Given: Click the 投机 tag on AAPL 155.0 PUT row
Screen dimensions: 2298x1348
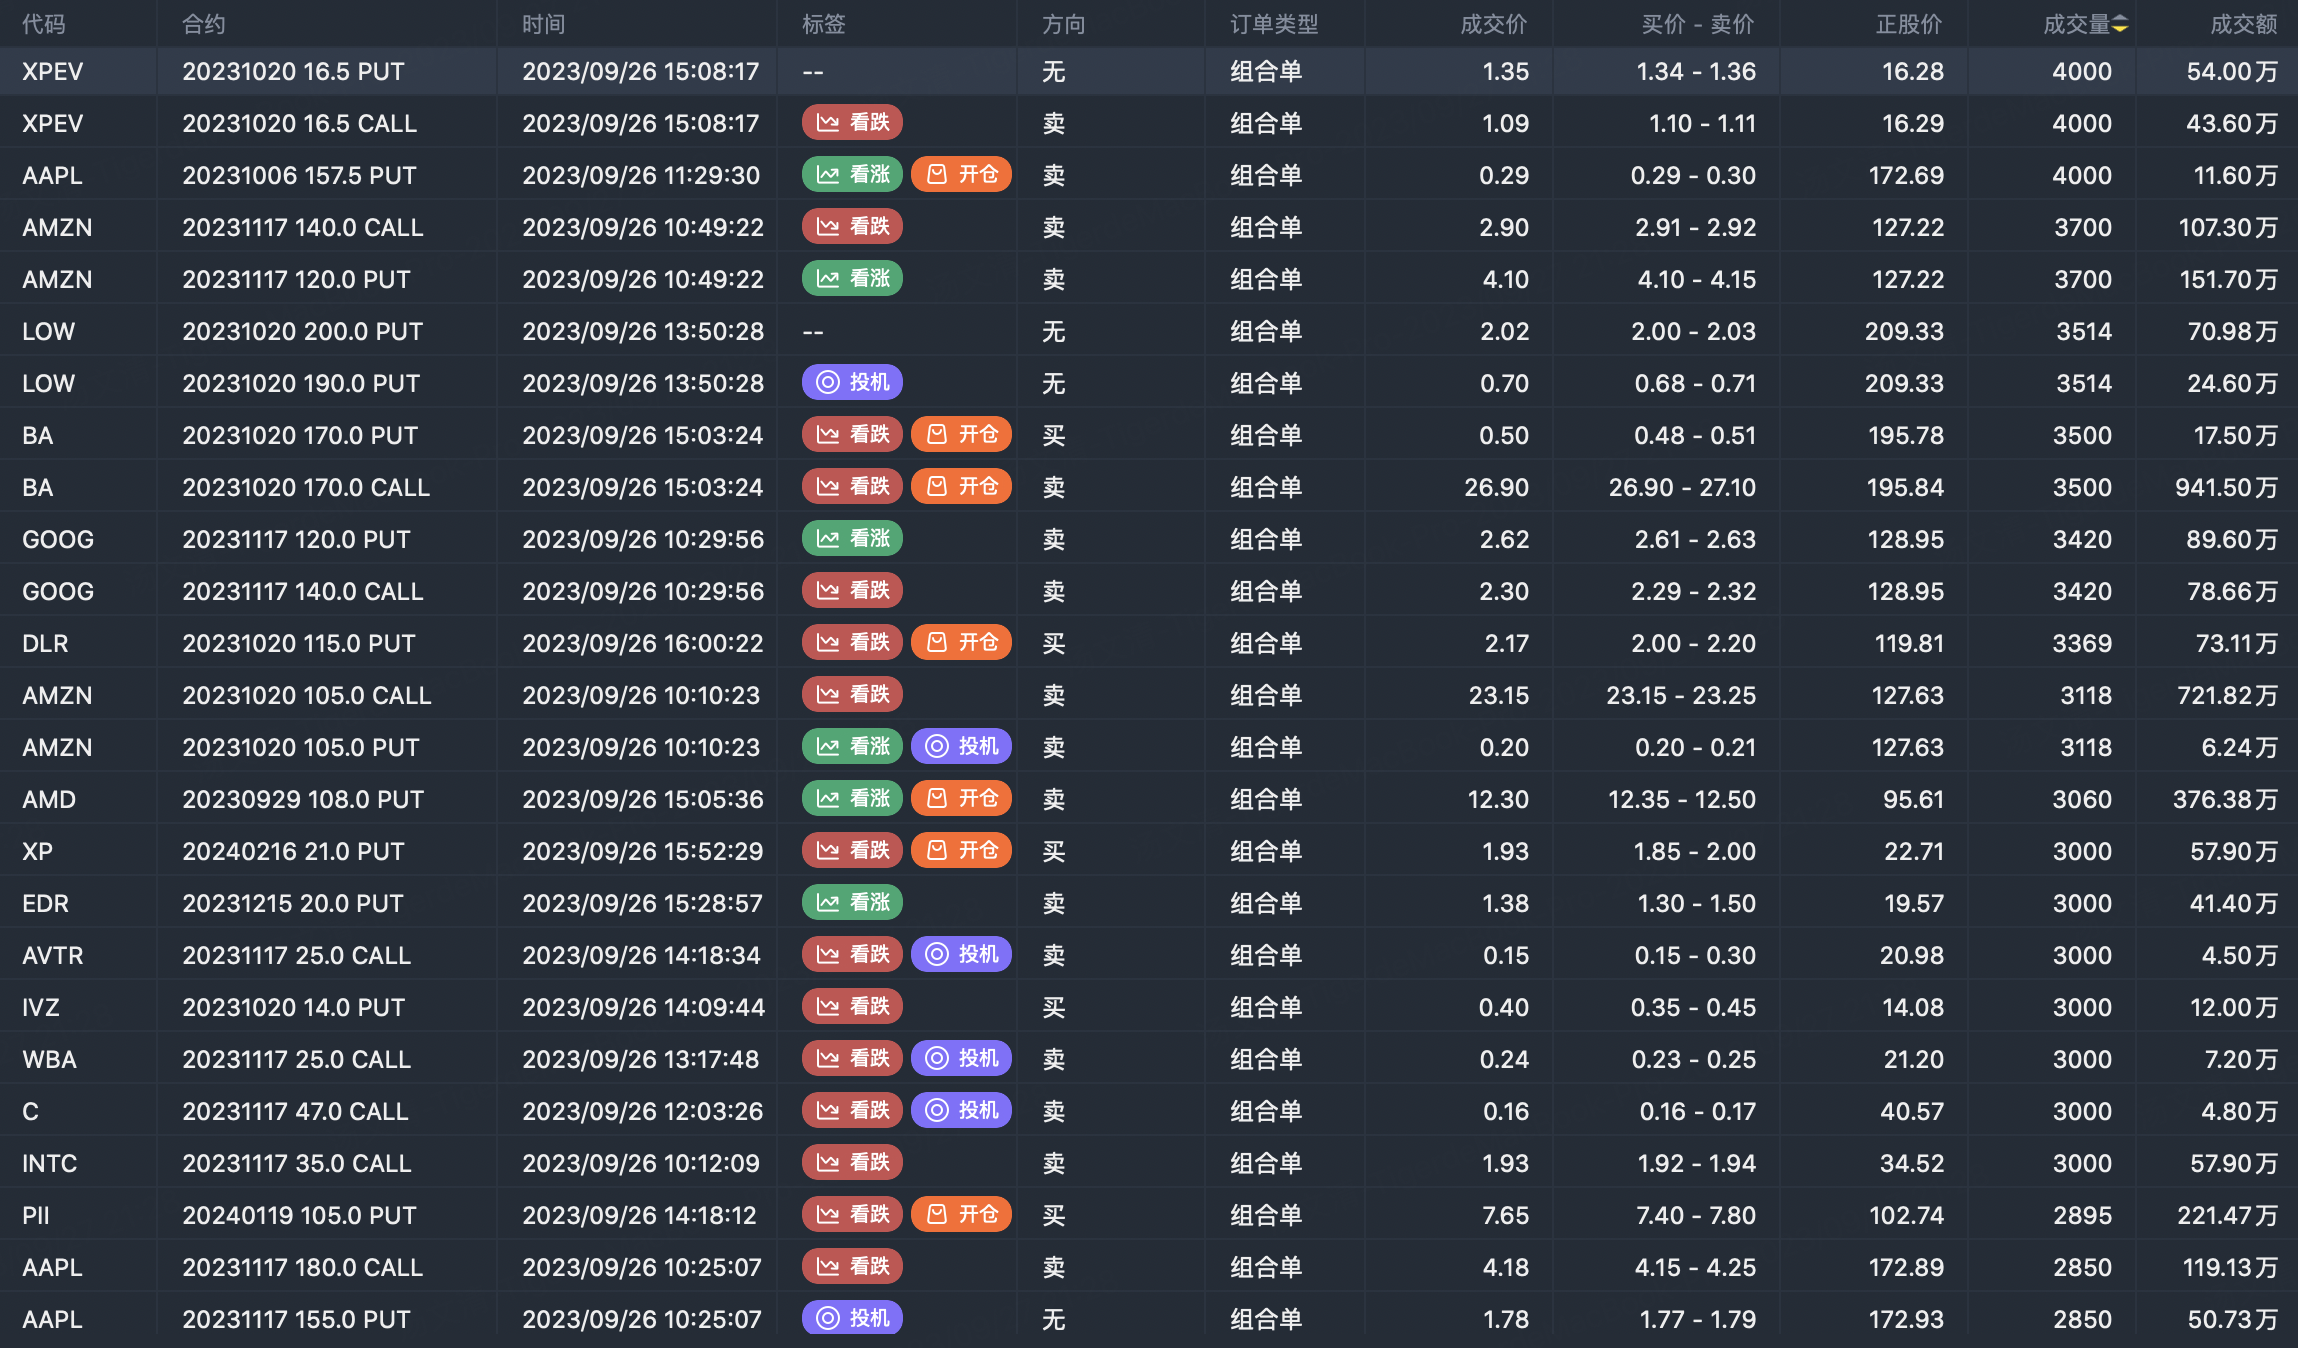Looking at the screenshot, I should 852,1319.
